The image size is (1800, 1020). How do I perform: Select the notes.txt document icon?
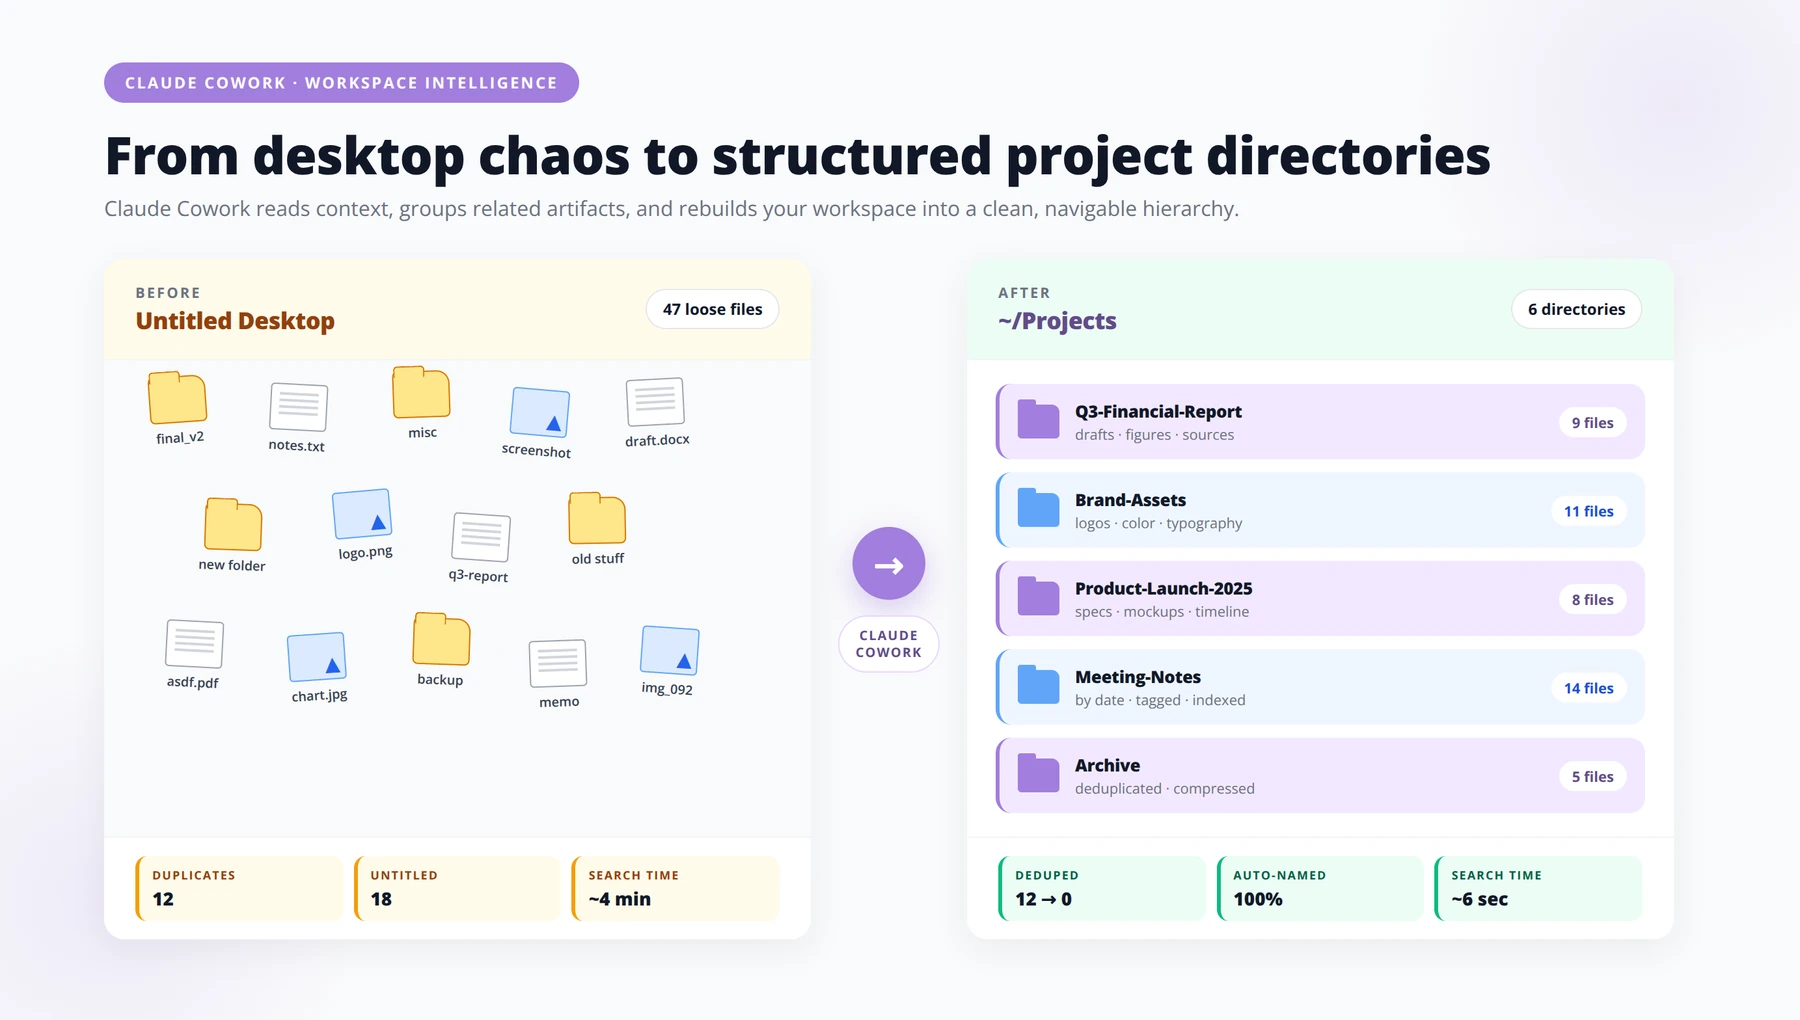coord(298,408)
